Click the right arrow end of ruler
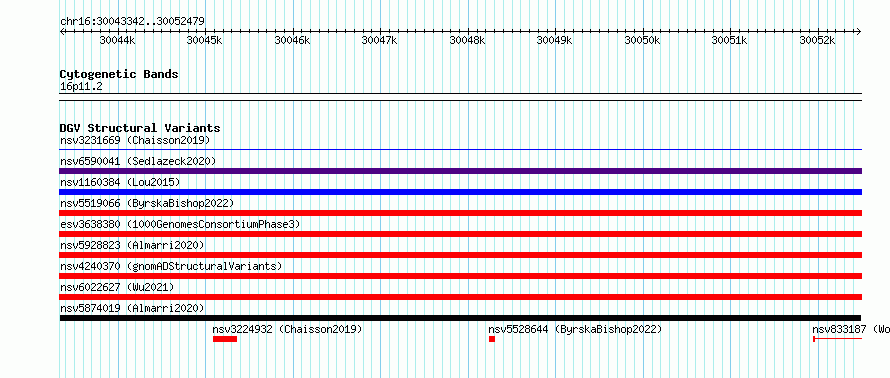 pos(859,32)
